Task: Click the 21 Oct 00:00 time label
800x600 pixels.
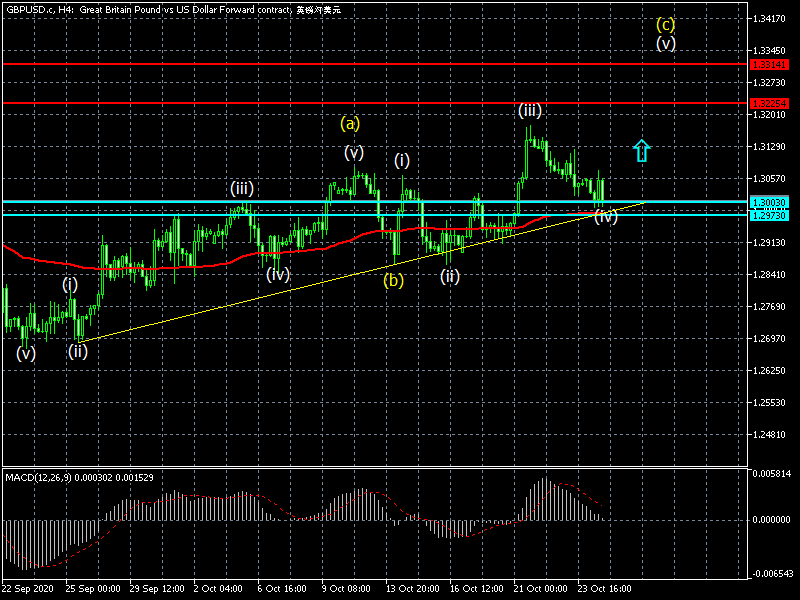Action: point(541,588)
